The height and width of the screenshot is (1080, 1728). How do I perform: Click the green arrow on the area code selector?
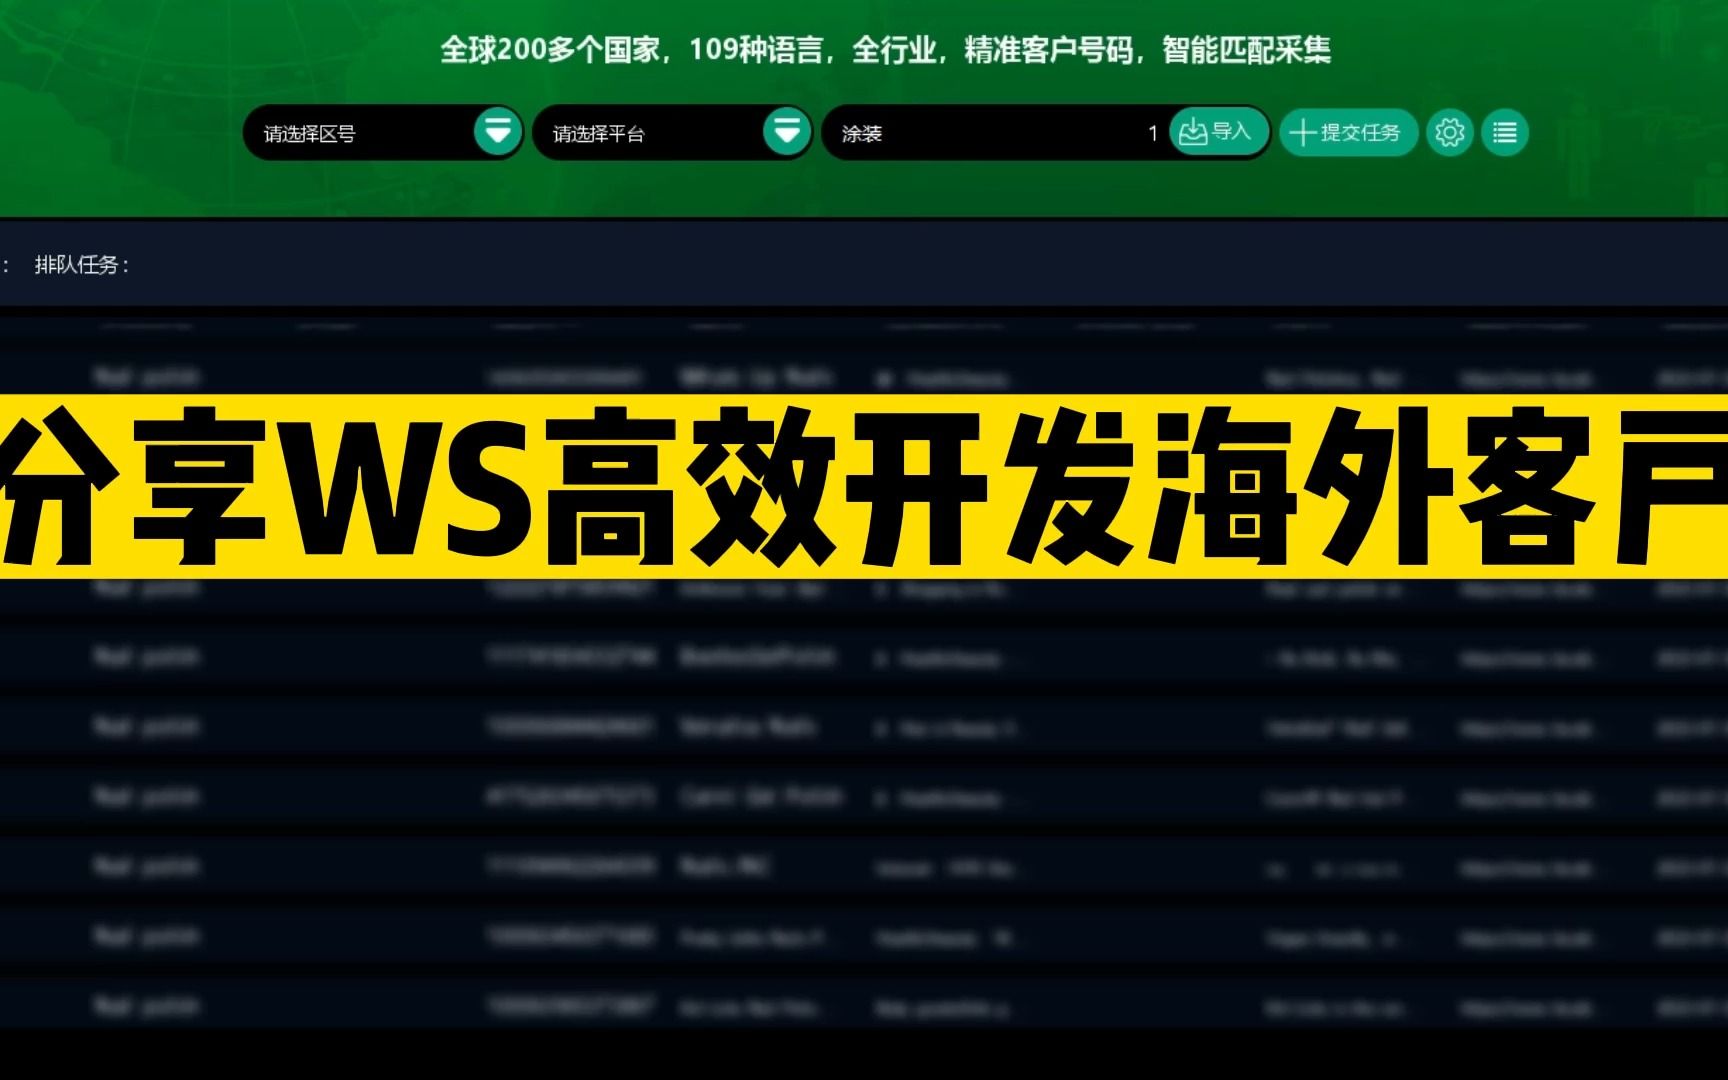[497, 132]
